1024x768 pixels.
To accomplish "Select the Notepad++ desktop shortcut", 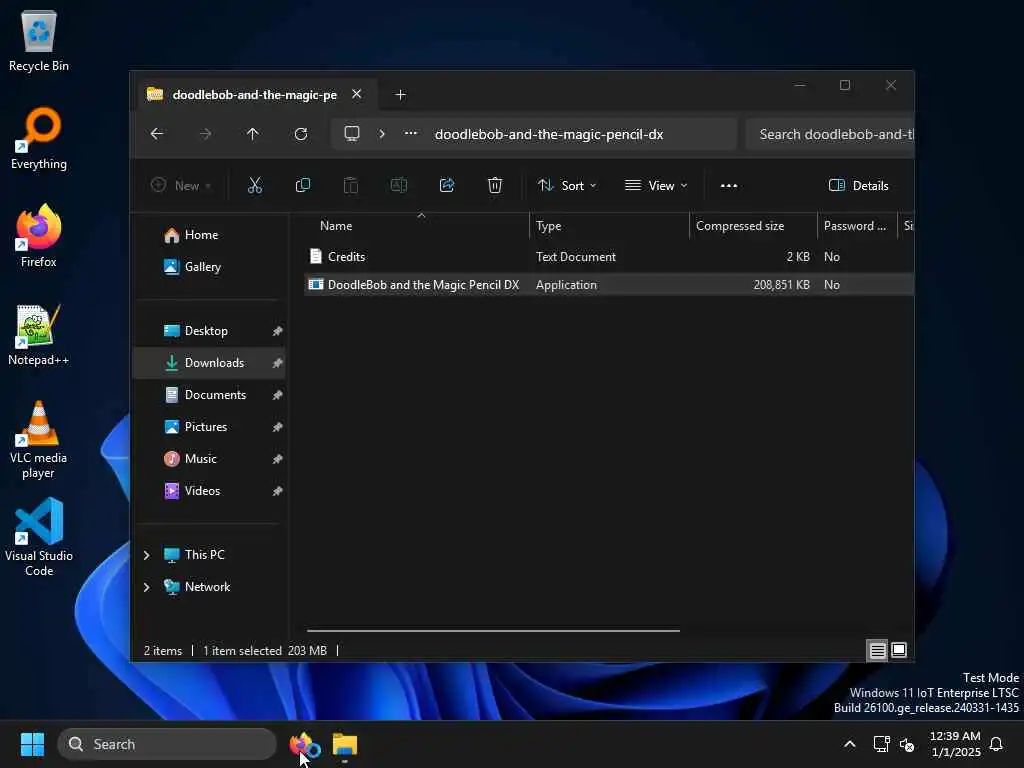I will 39,334.
